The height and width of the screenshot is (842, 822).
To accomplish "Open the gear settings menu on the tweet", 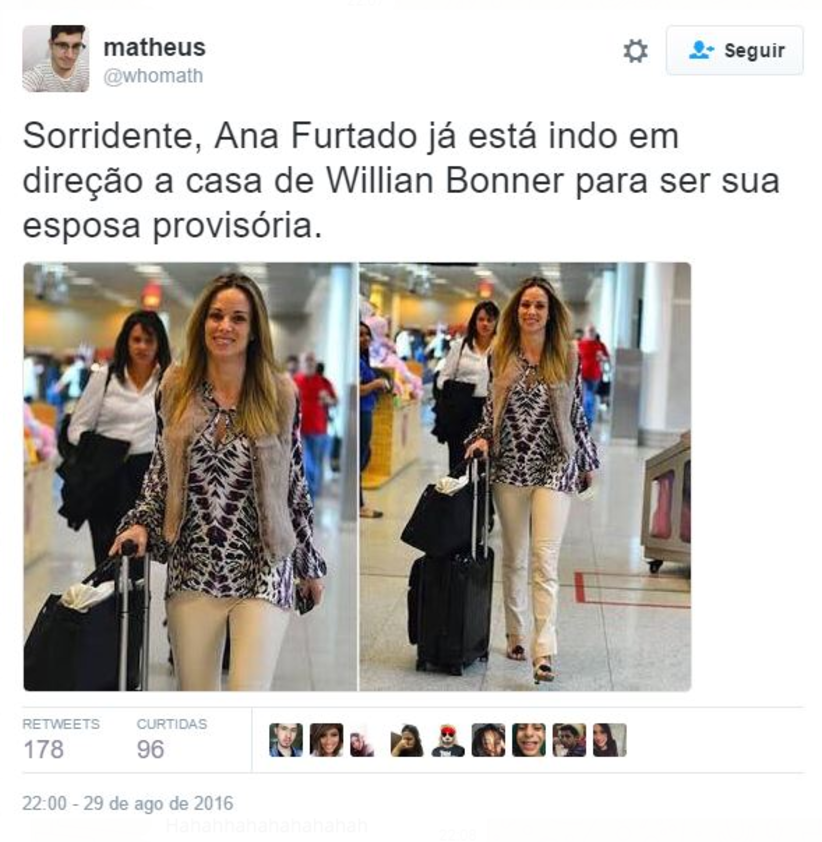I will pyautogui.click(x=636, y=51).
